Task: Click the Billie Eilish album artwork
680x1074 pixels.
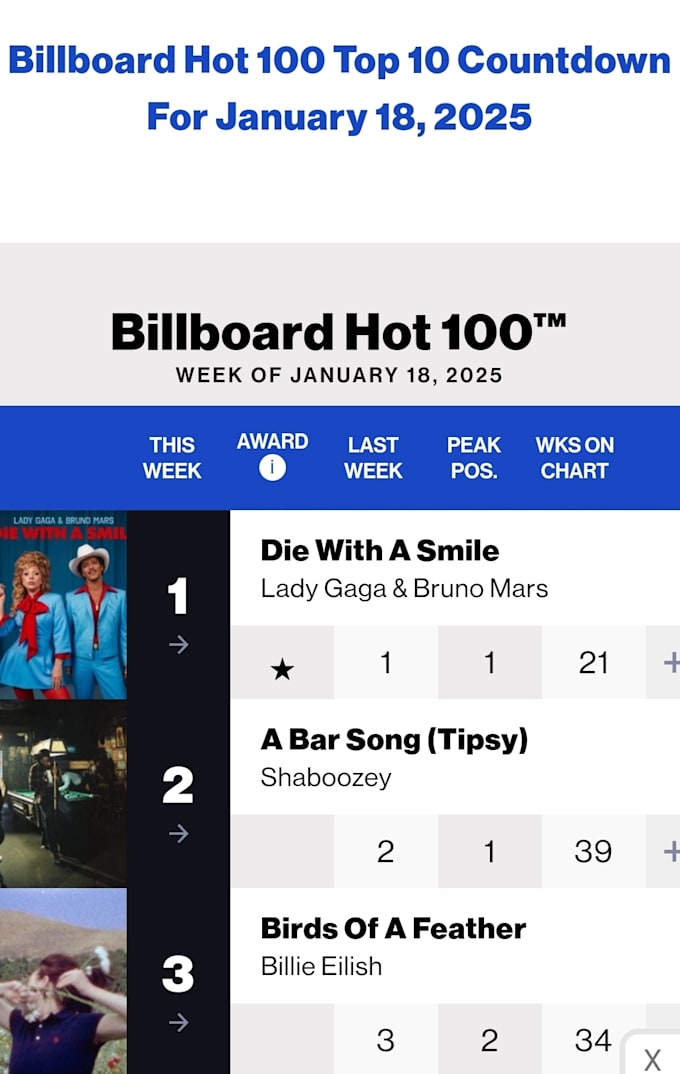Action: (x=64, y=981)
